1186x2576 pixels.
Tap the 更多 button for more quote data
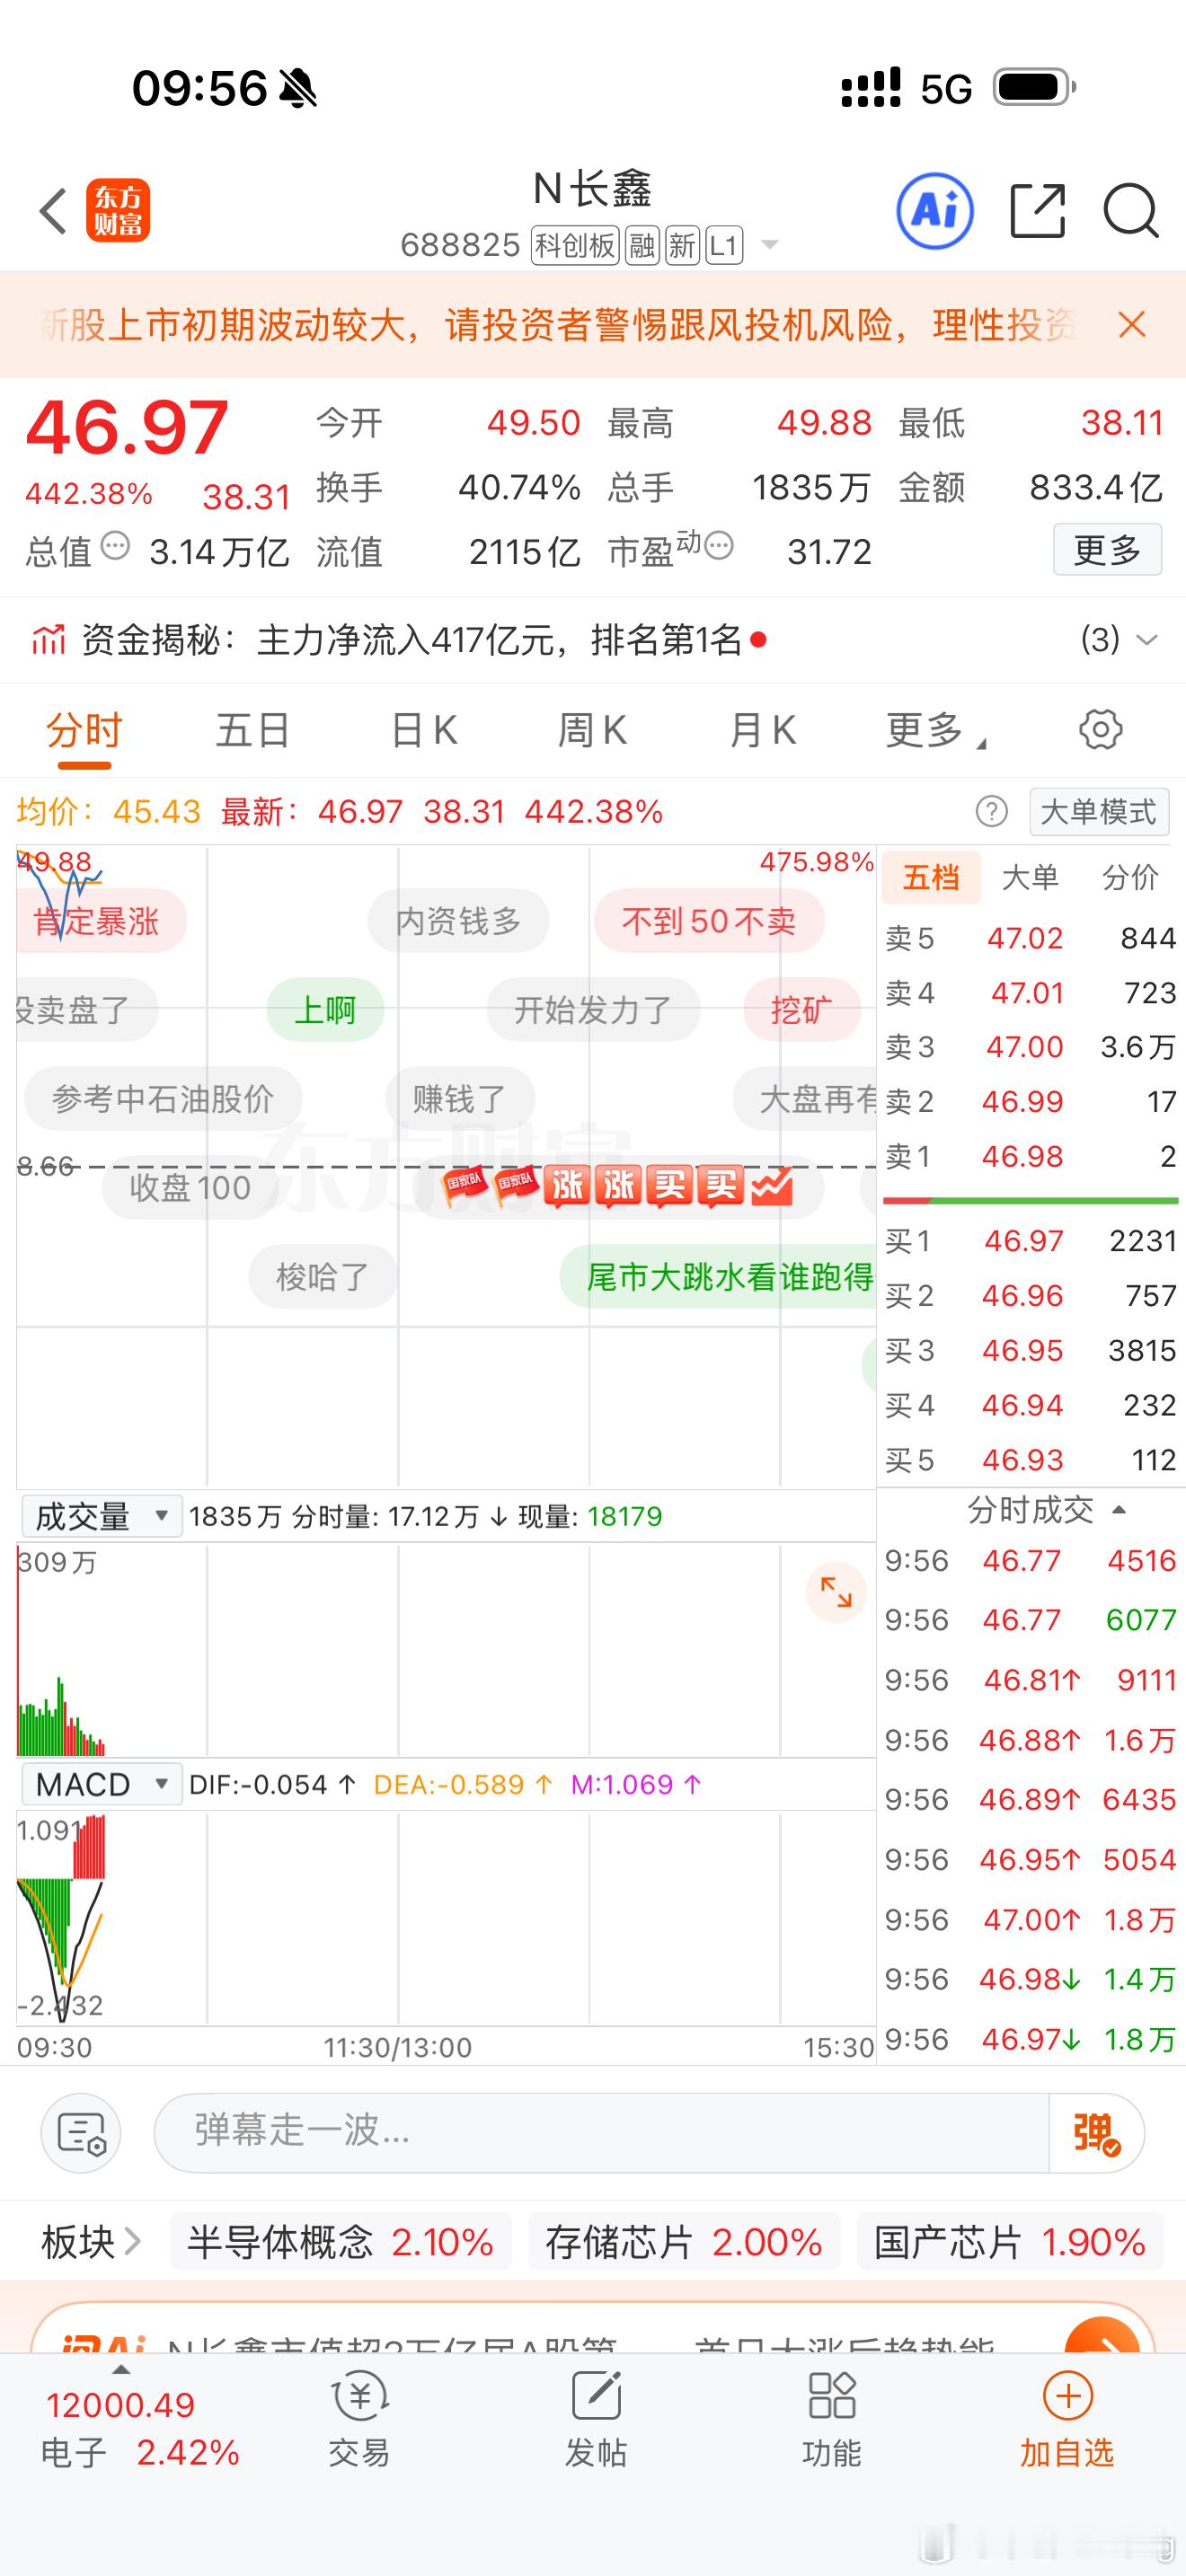[1107, 549]
